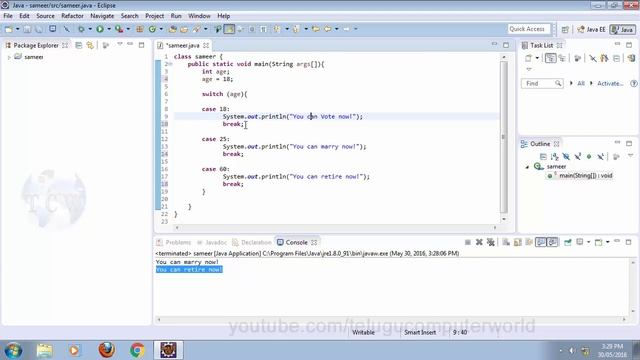Click Sort alphabetically icon in Outline
The height and width of the screenshot is (360, 640).
pos(554,156)
